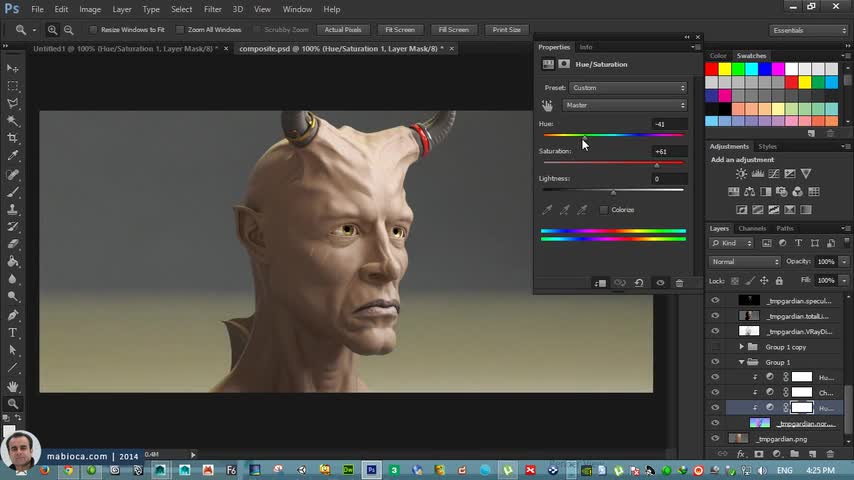Delete the adjustment layer via Properties trash icon
The height and width of the screenshot is (480, 854).
[x=679, y=283]
